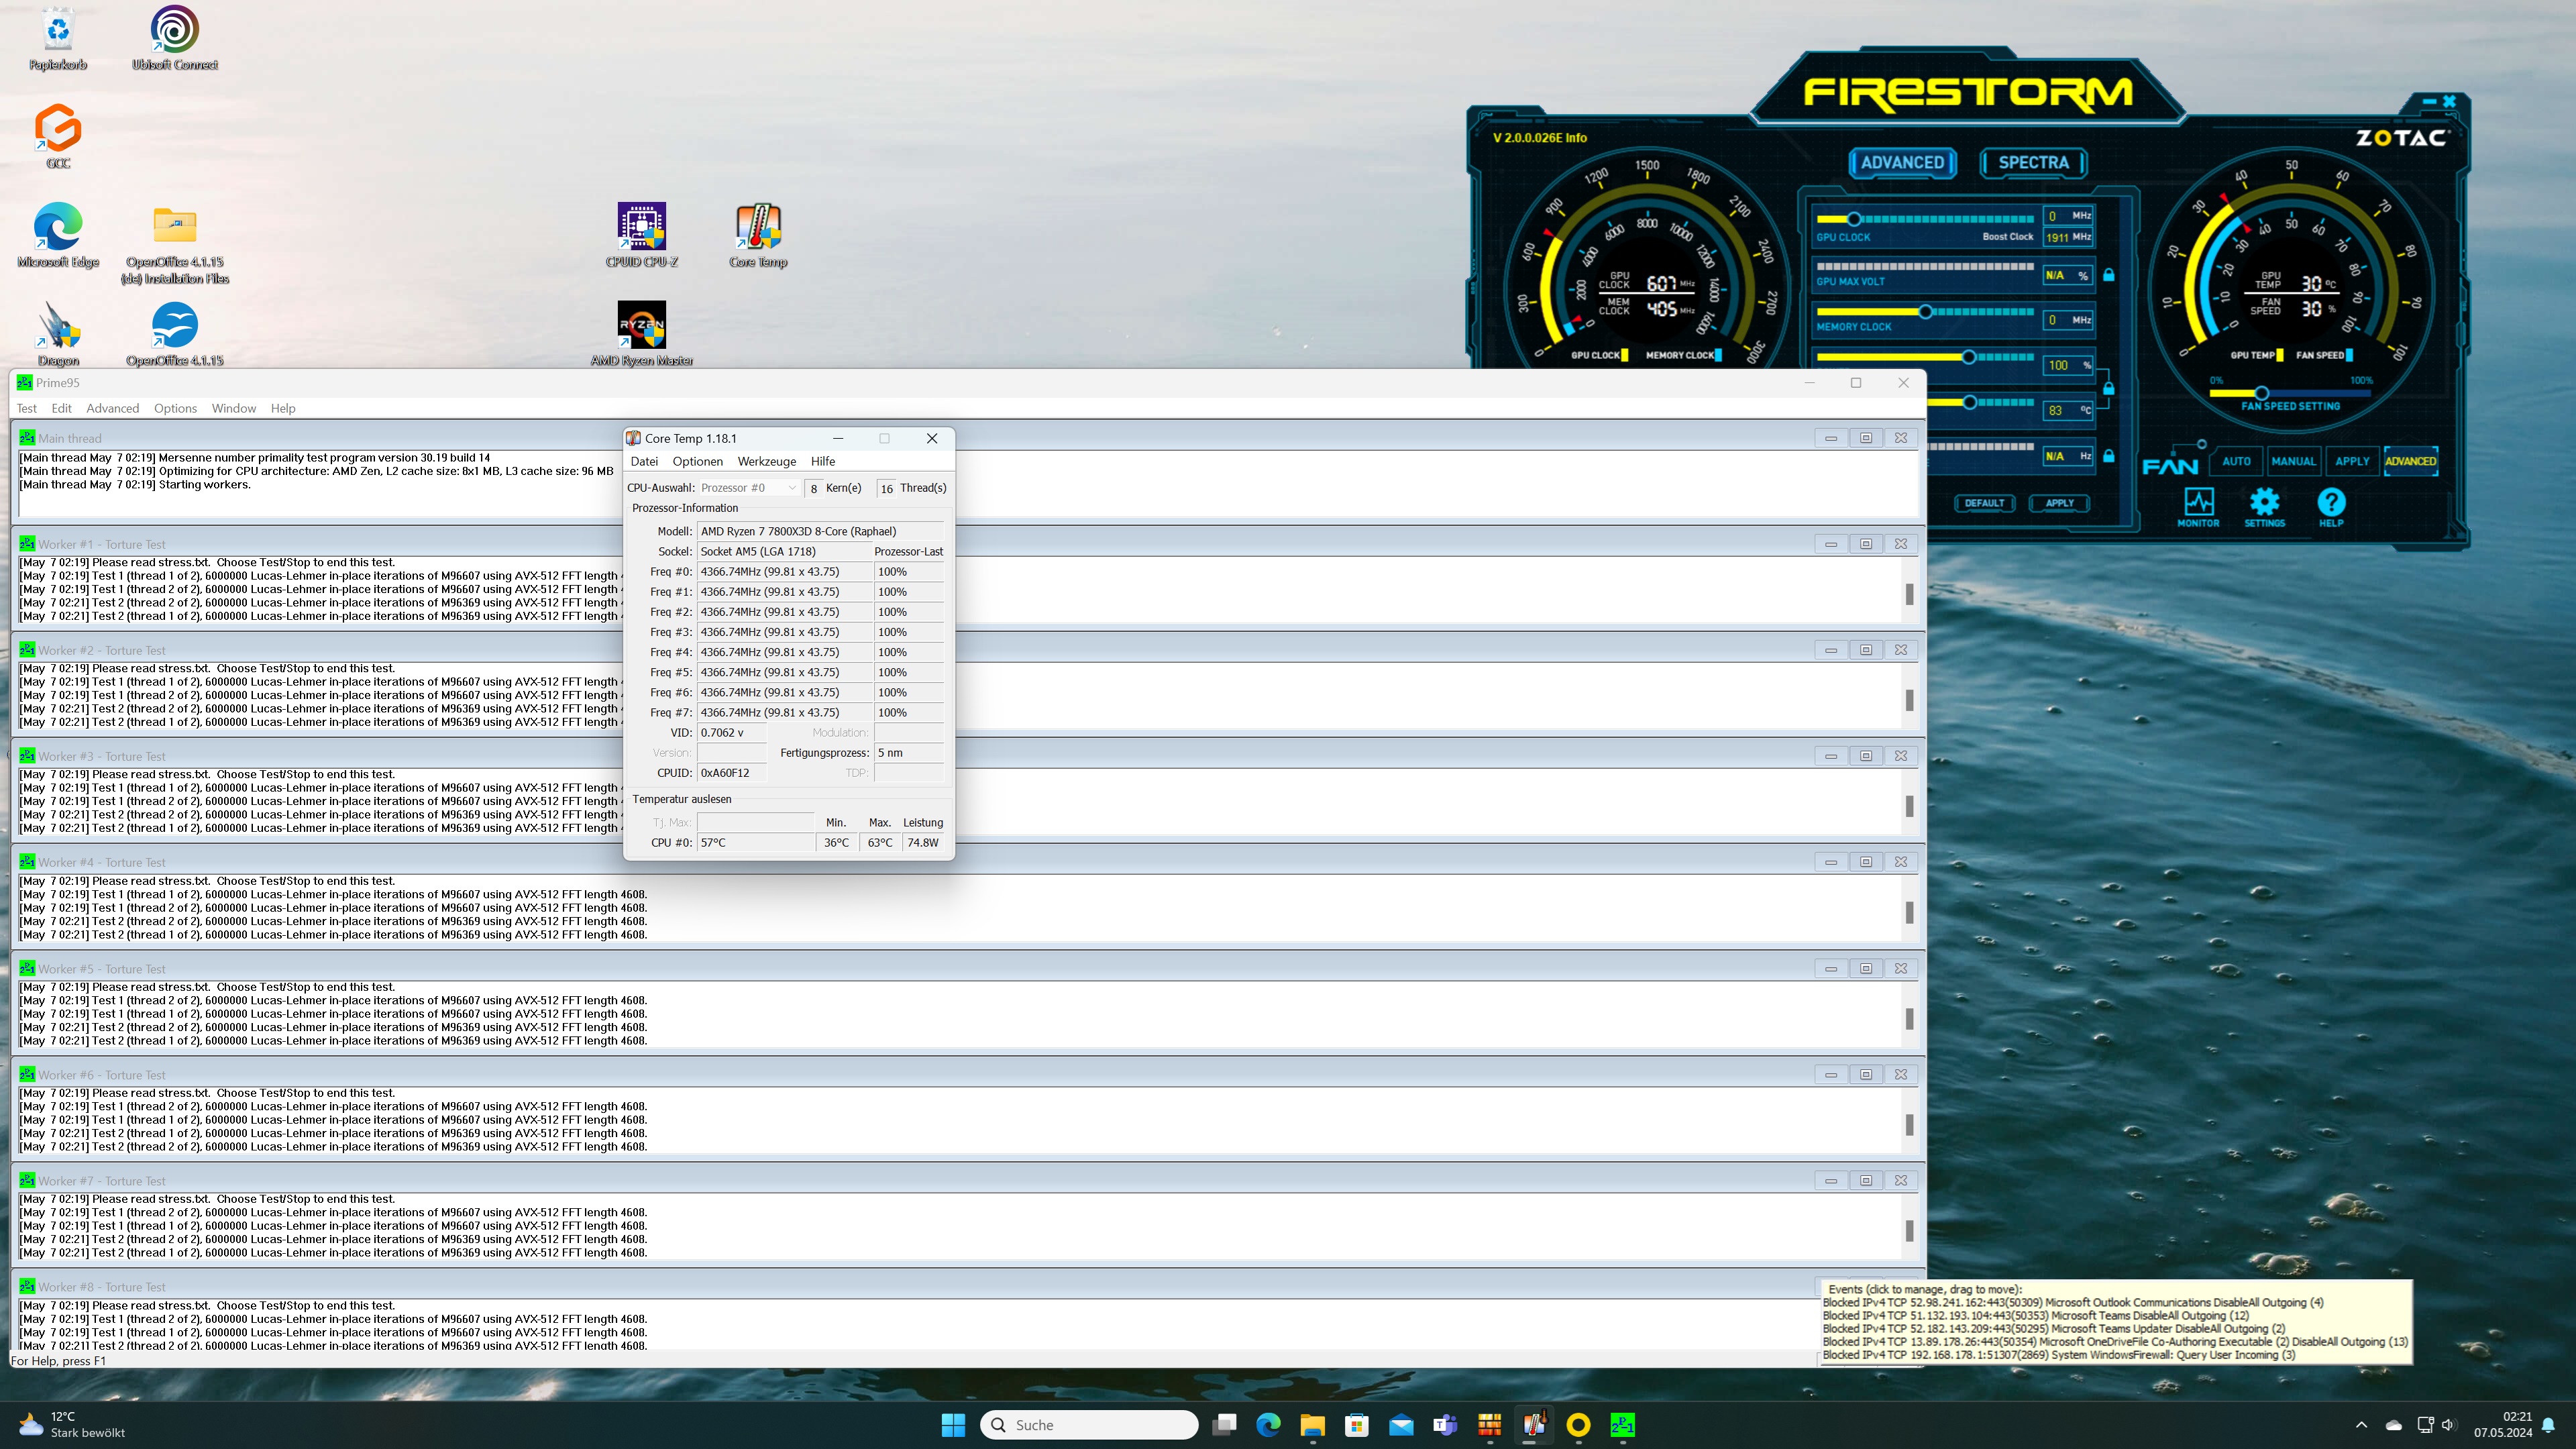The height and width of the screenshot is (1449, 2576).
Task: Launch the OpenOffice 4.1.15 desktop shortcut
Action: [174, 334]
